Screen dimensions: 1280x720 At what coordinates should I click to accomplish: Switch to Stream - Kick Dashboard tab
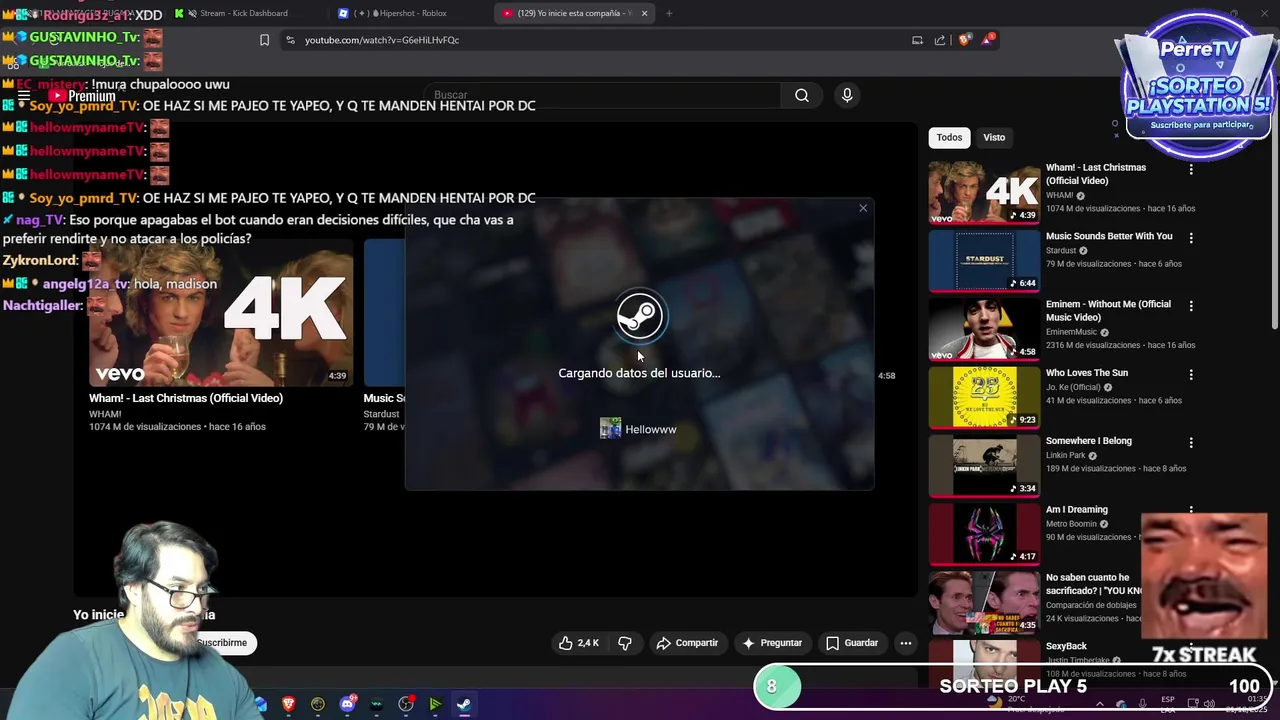point(240,13)
